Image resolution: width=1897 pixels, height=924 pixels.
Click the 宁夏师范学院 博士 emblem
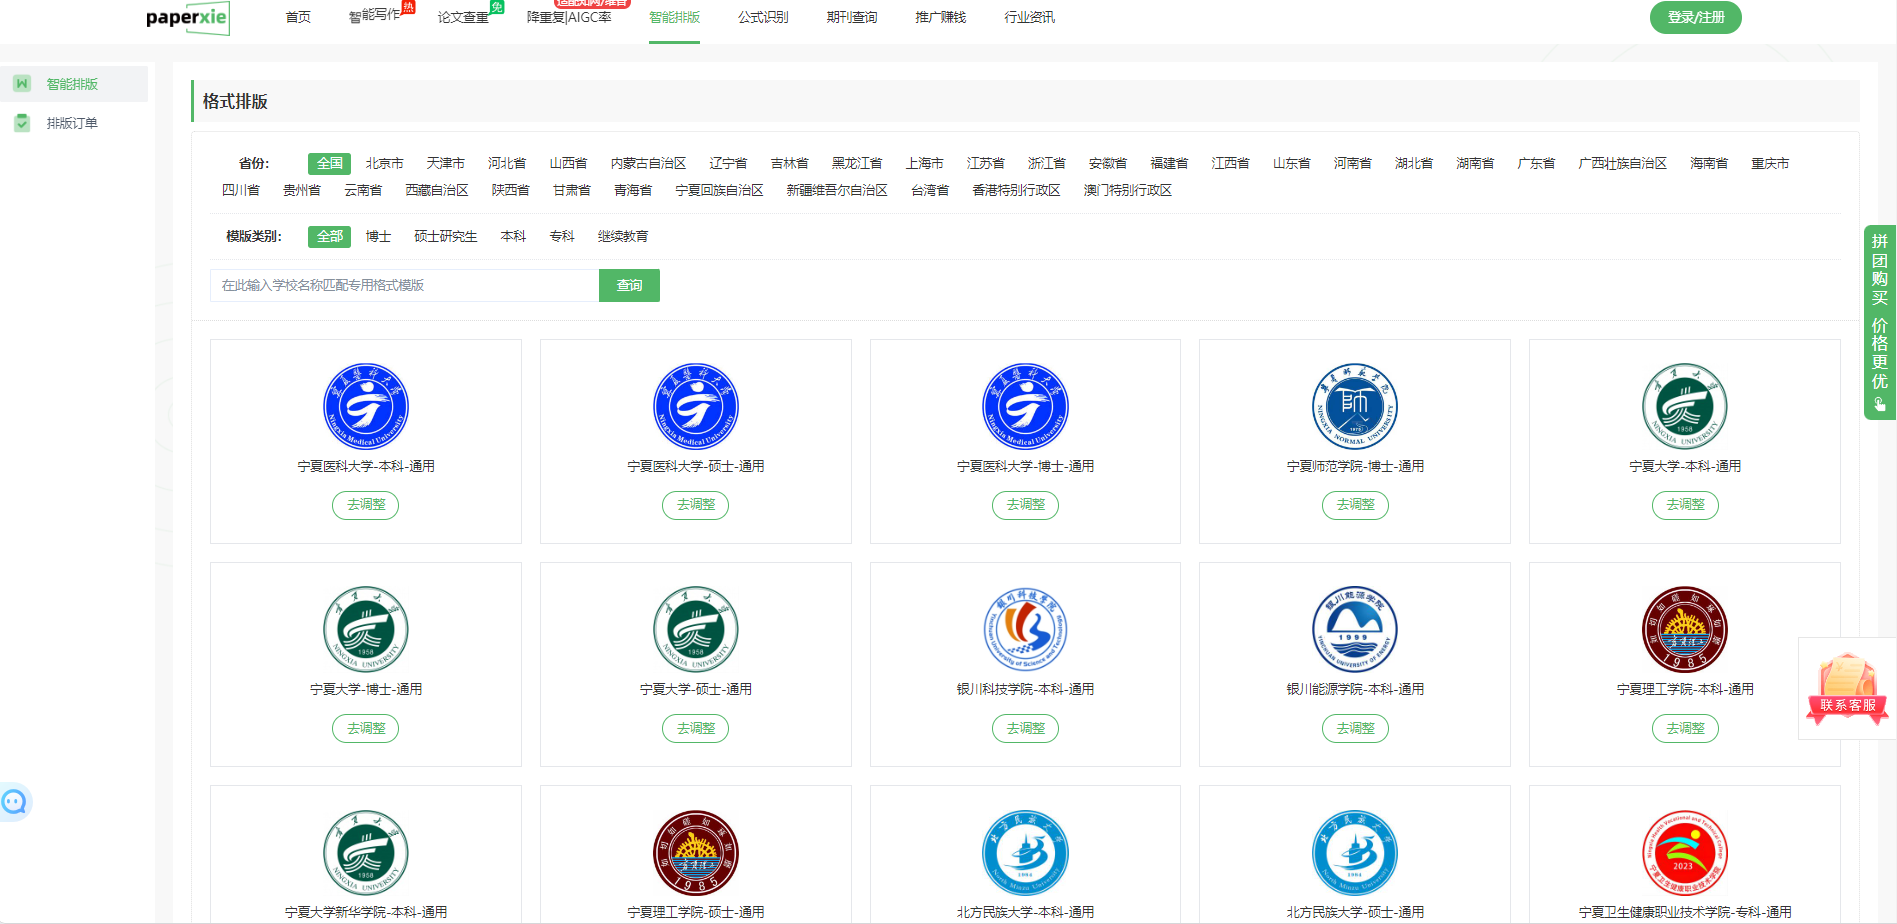point(1354,407)
